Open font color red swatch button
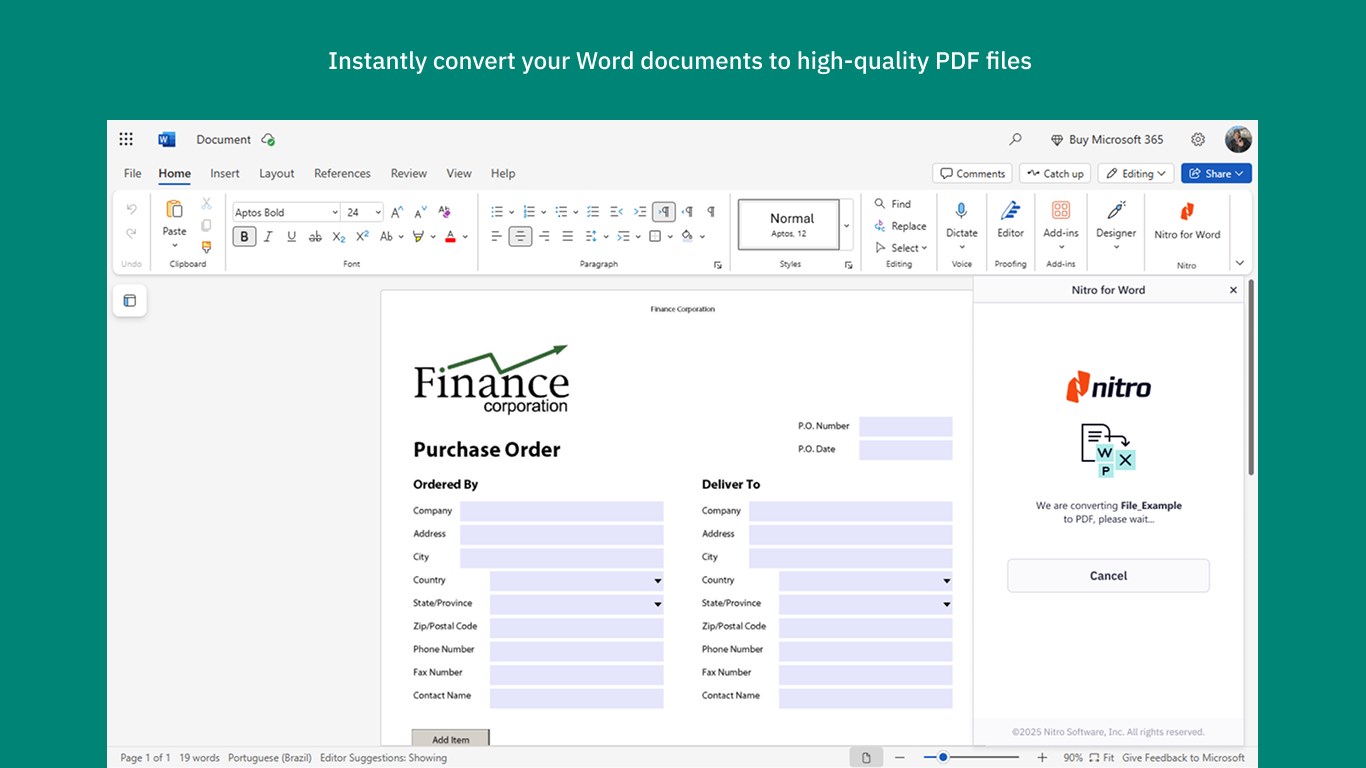 (451, 237)
